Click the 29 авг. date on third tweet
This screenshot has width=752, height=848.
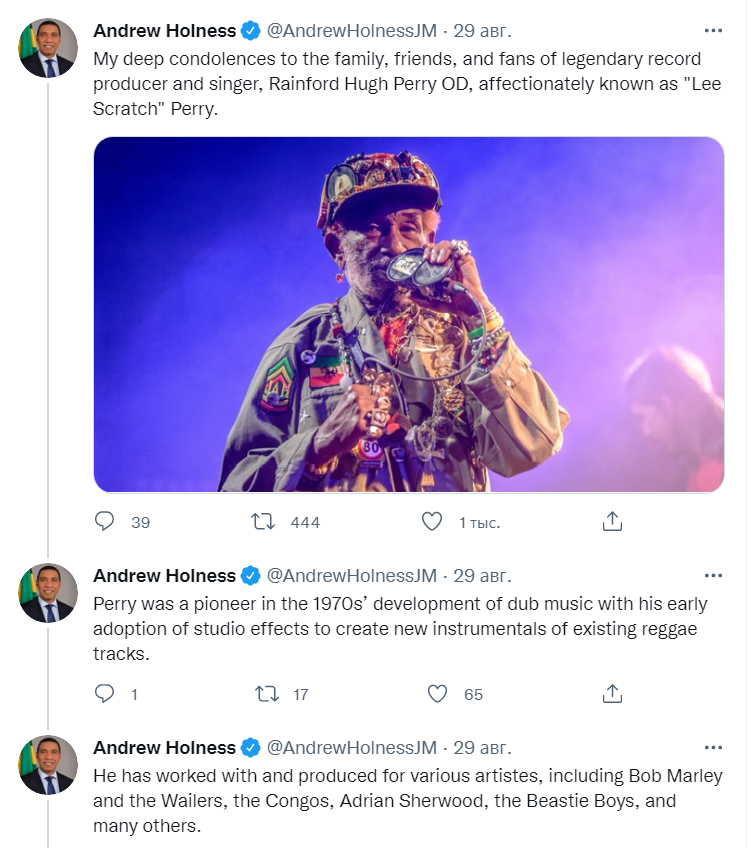(x=482, y=748)
